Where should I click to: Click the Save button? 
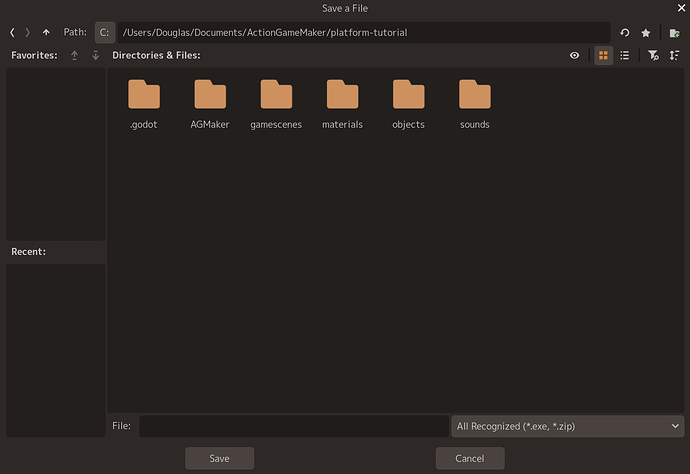220,459
